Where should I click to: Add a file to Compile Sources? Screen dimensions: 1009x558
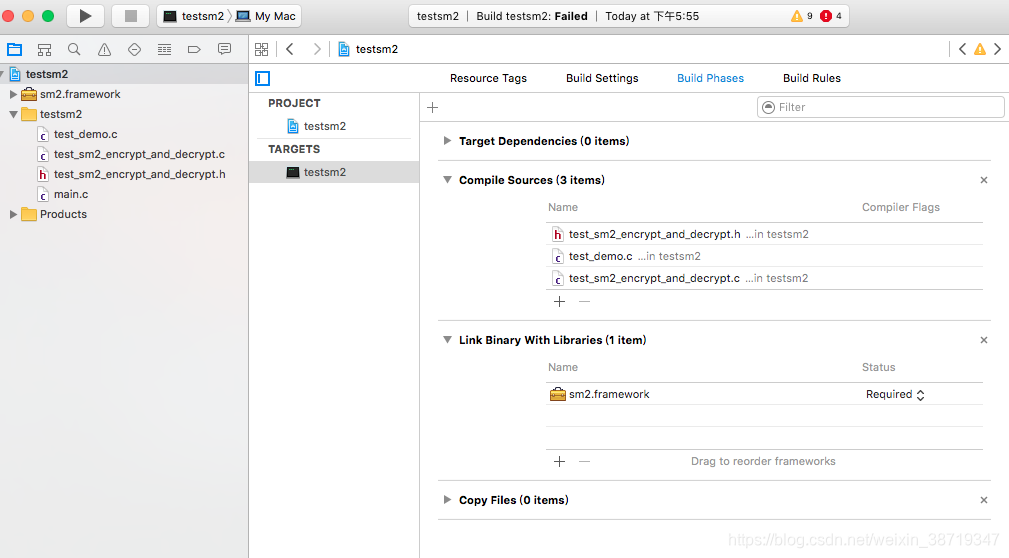coord(559,301)
